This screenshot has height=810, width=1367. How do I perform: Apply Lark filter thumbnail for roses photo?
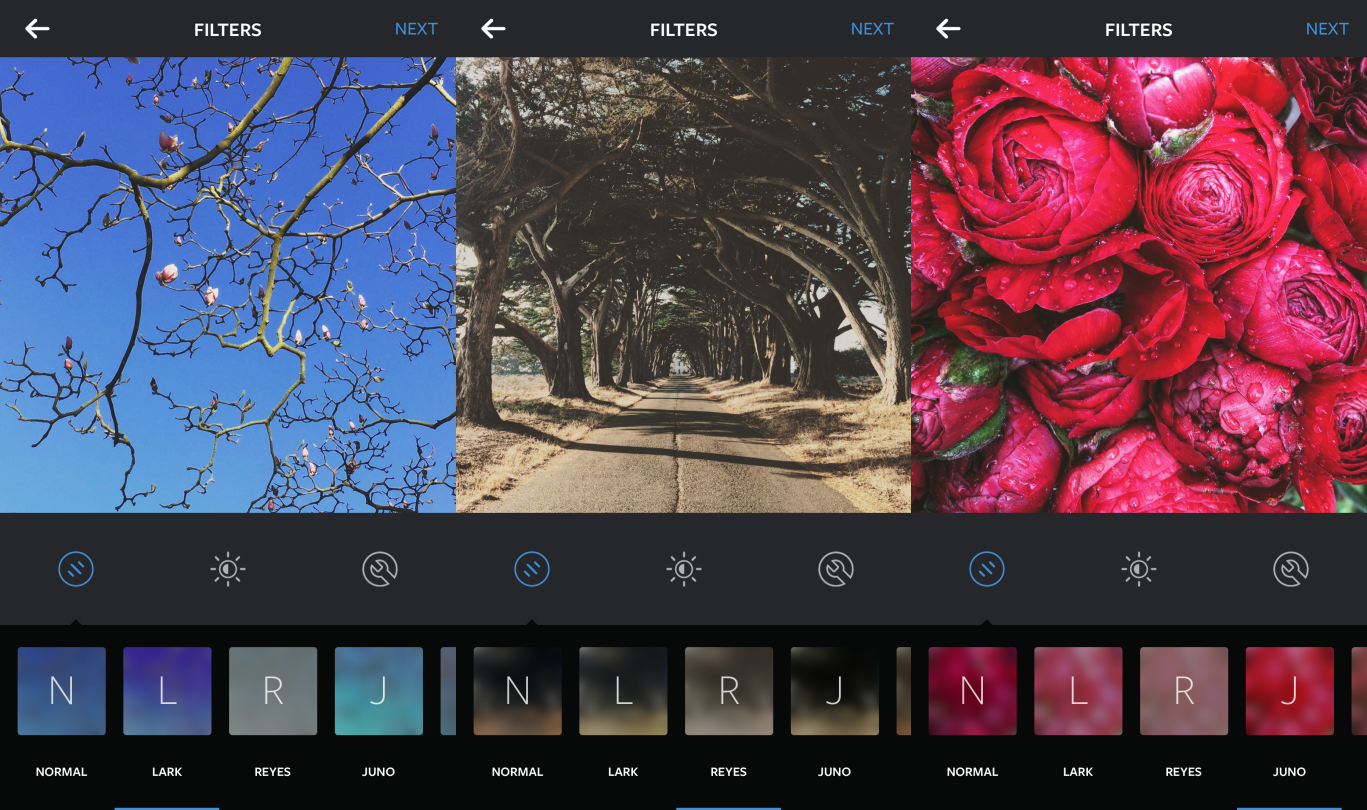(x=1078, y=691)
